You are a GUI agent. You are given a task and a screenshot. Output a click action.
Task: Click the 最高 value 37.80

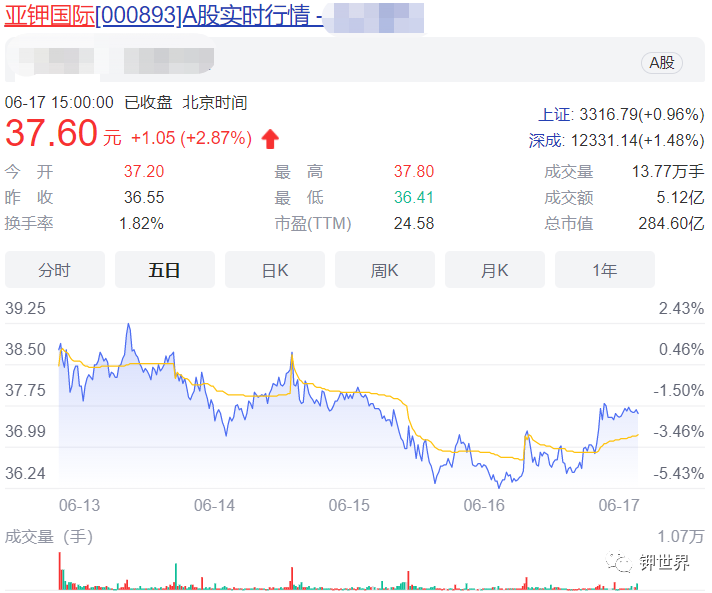click(x=414, y=171)
